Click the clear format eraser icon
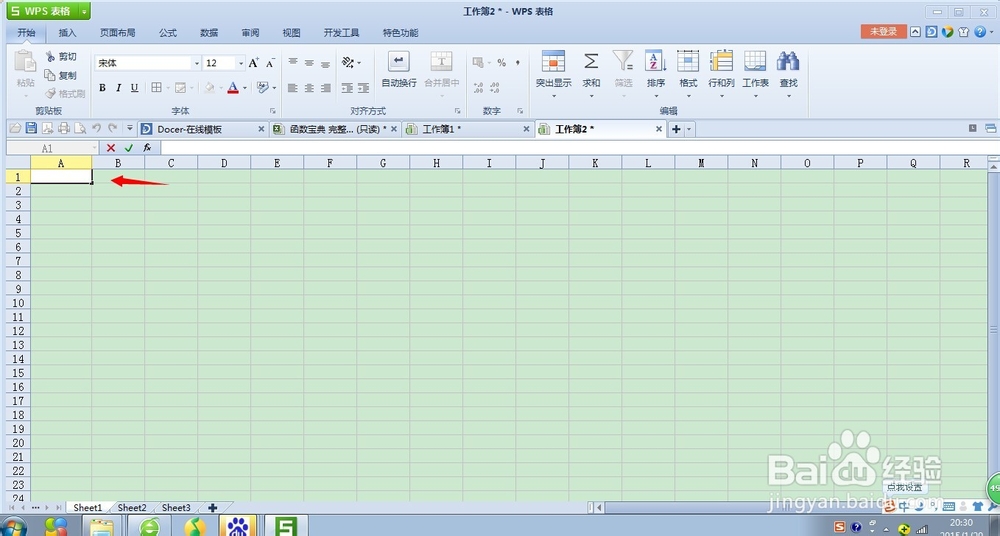The image size is (1000, 536). (x=263, y=87)
